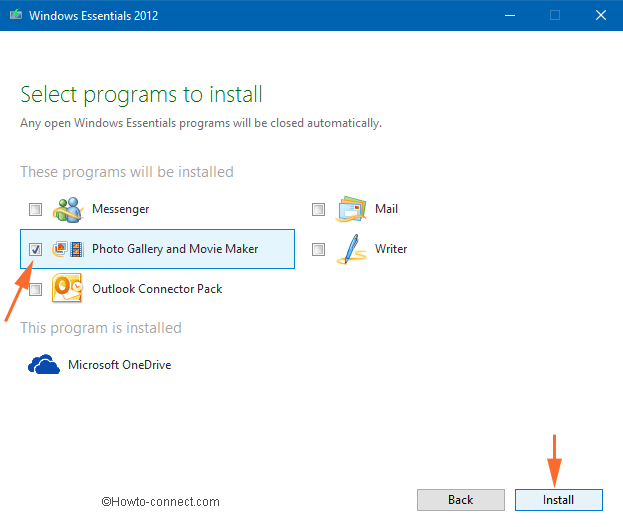Screen dimensions: 623x527
Task: Click the 'This program is installed' heading
Action: 101,328
